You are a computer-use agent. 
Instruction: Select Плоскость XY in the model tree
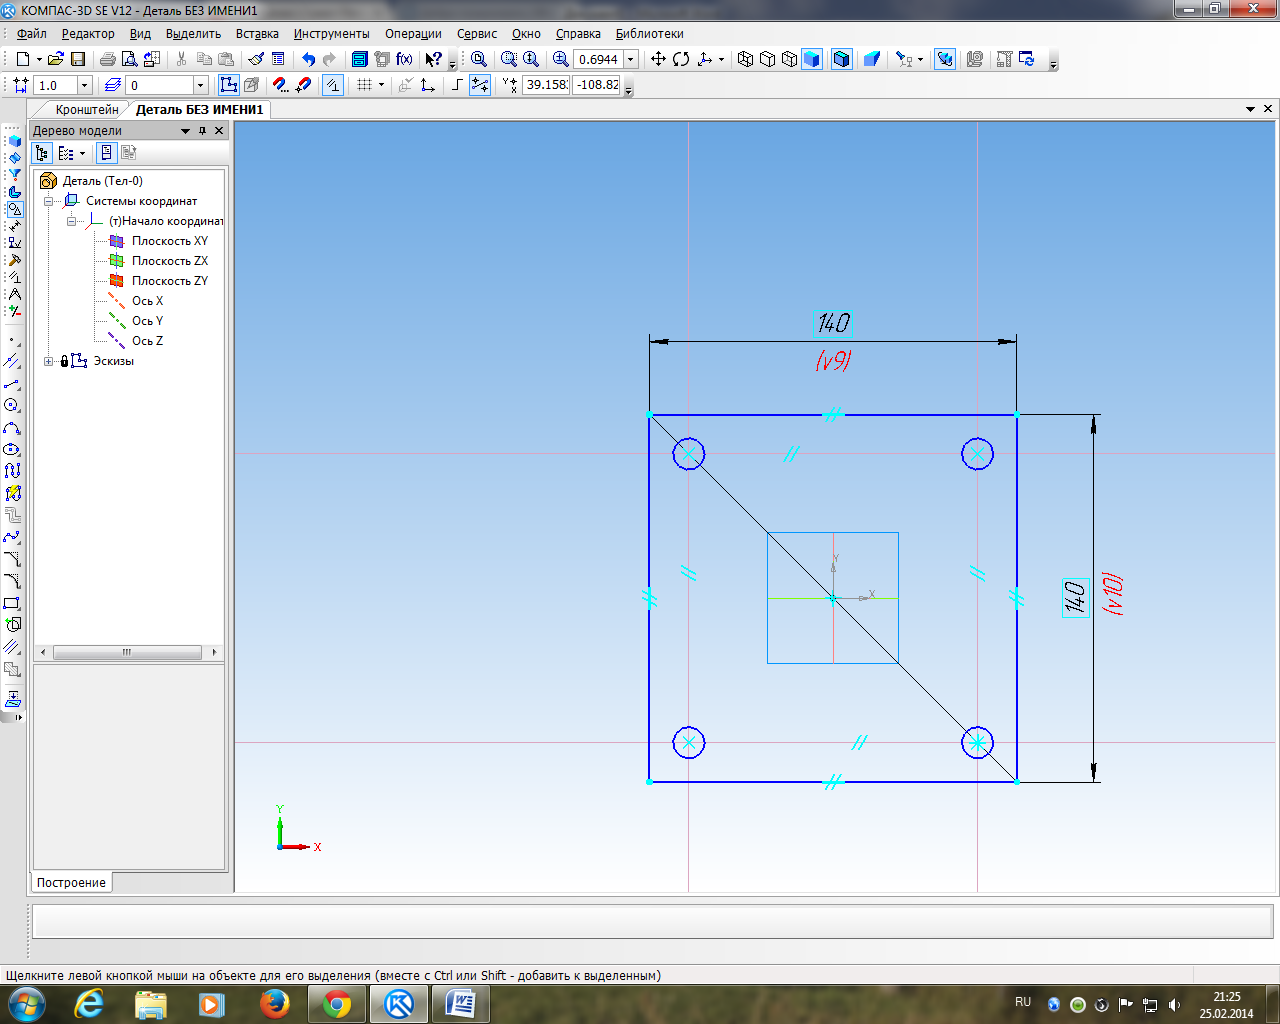point(170,241)
